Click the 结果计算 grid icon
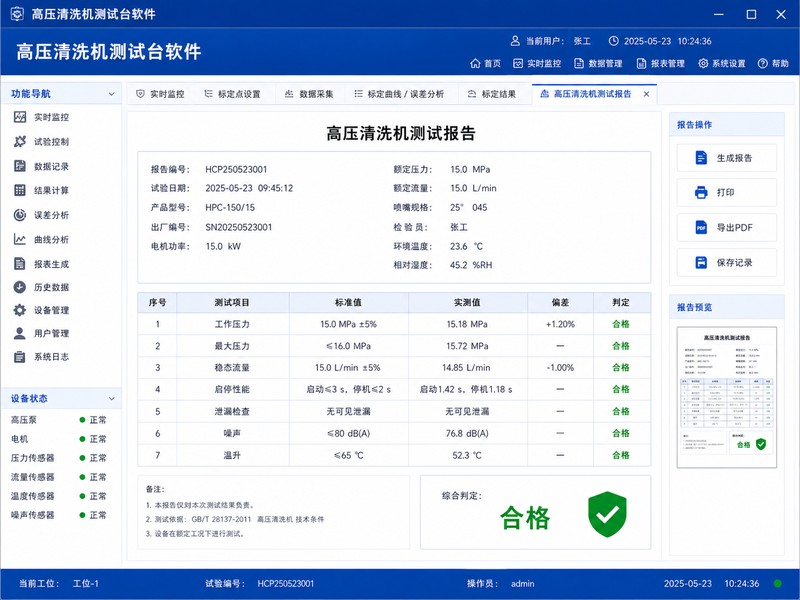The image size is (800, 600). tap(19, 190)
